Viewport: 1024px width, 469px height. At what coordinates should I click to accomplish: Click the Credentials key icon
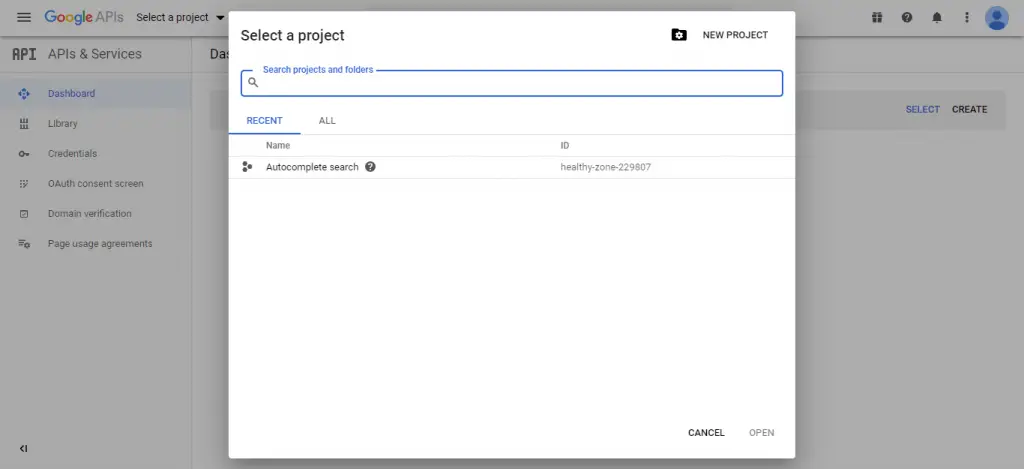[x=24, y=154]
